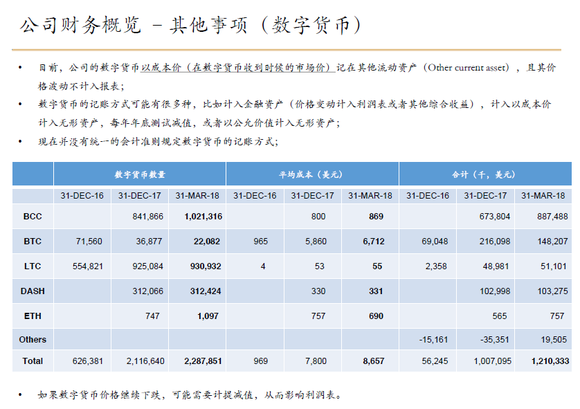580x409 pixels.
Task: Click the LTC row label
Action: click(33, 266)
